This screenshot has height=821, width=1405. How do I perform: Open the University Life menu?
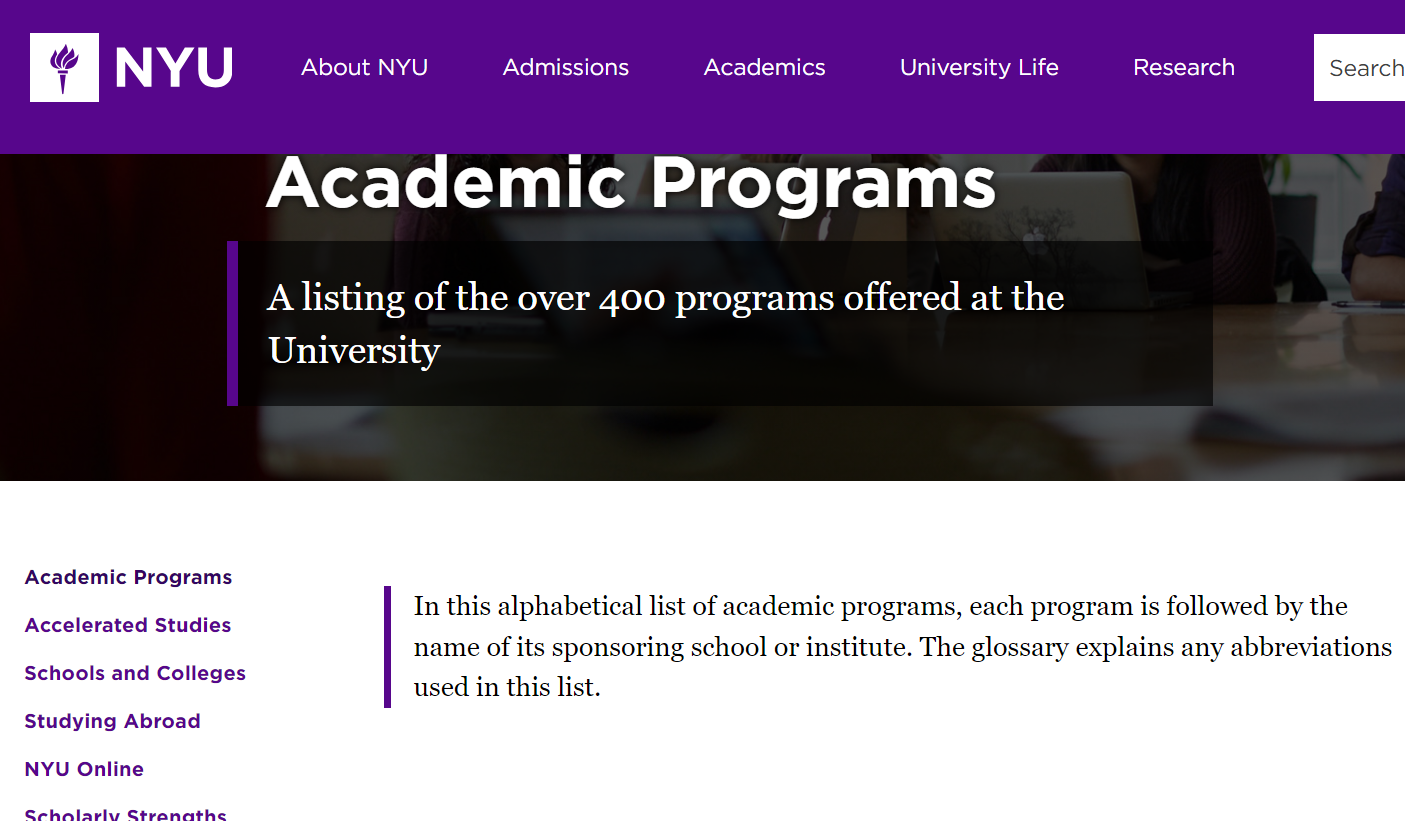[979, 67]
